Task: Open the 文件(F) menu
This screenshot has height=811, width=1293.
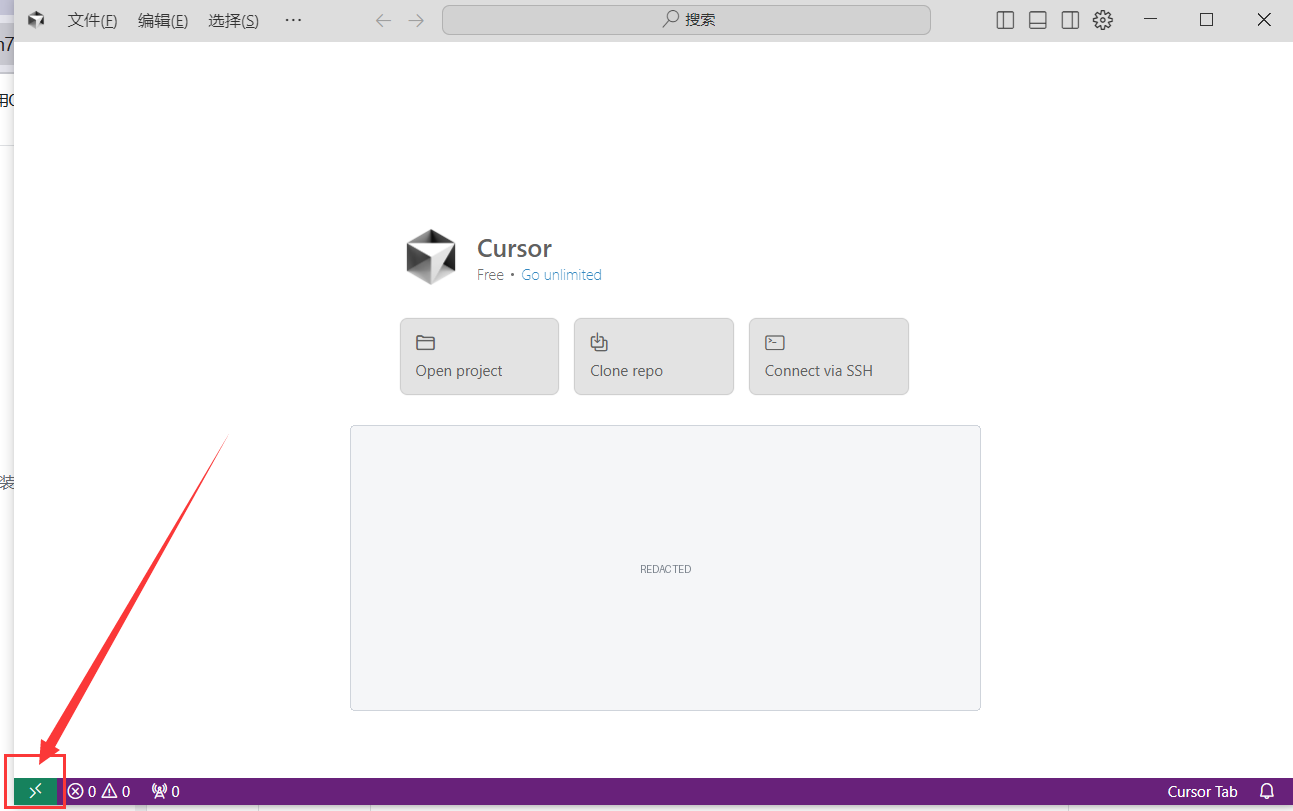Action: [92, 20]
